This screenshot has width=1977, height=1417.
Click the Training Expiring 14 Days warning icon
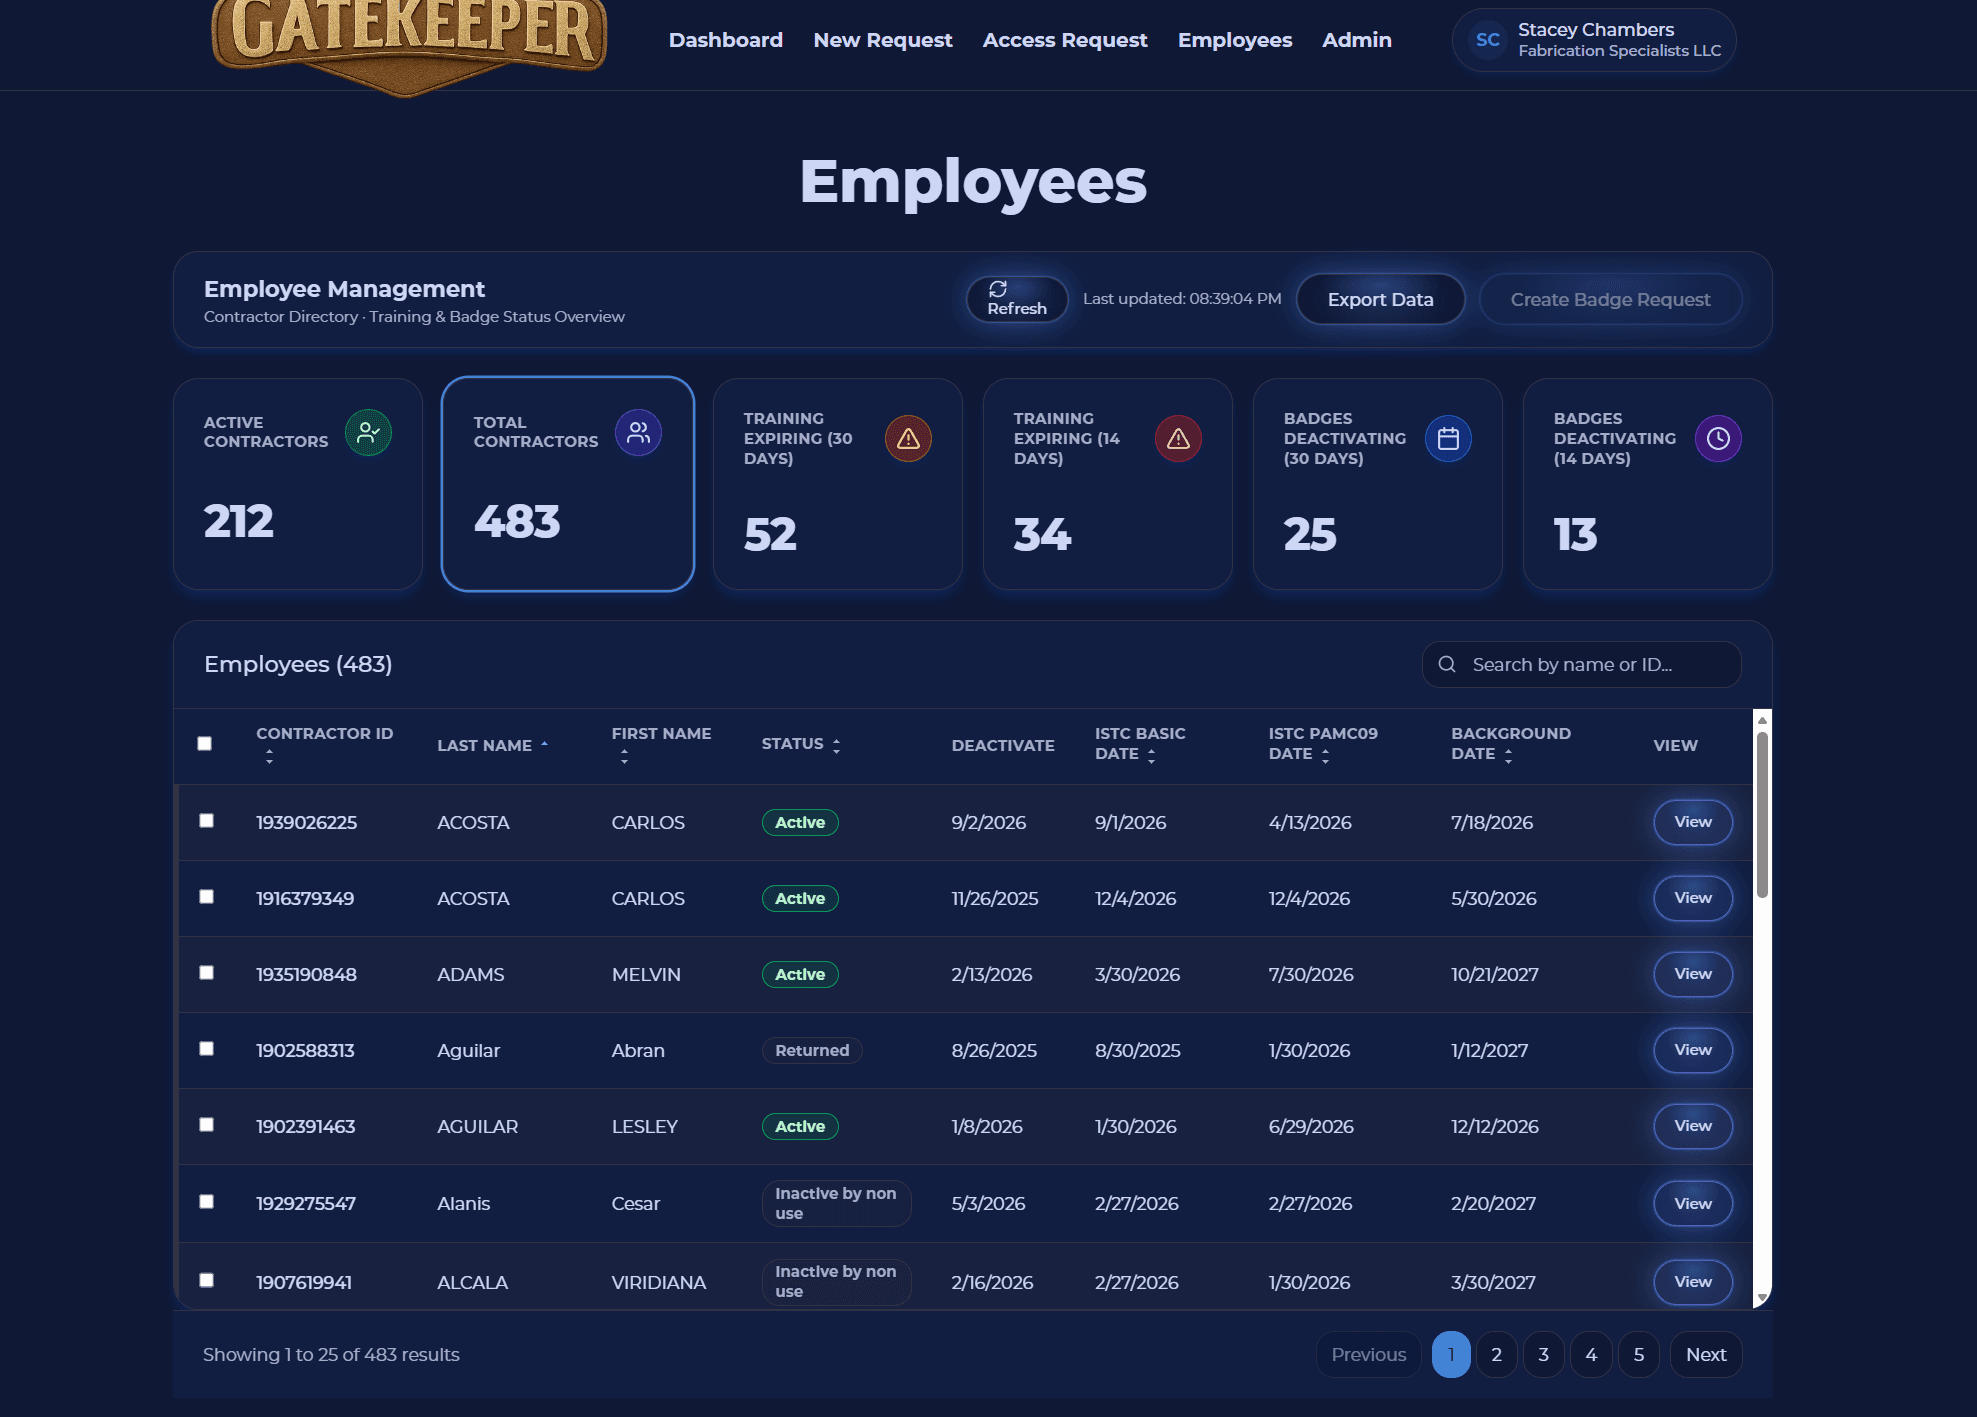1178,438
